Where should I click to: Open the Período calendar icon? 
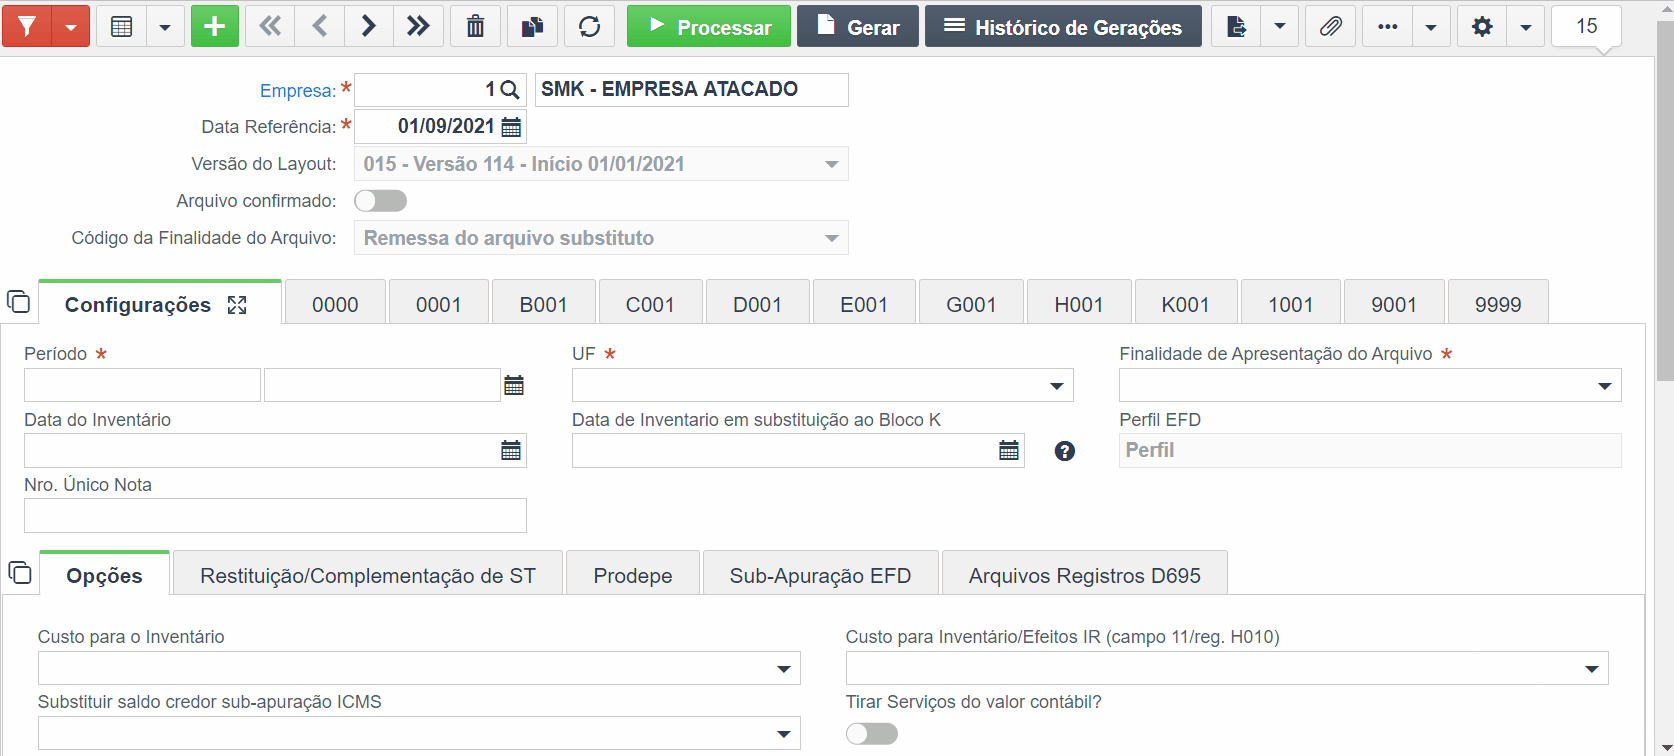coord(514,385)
